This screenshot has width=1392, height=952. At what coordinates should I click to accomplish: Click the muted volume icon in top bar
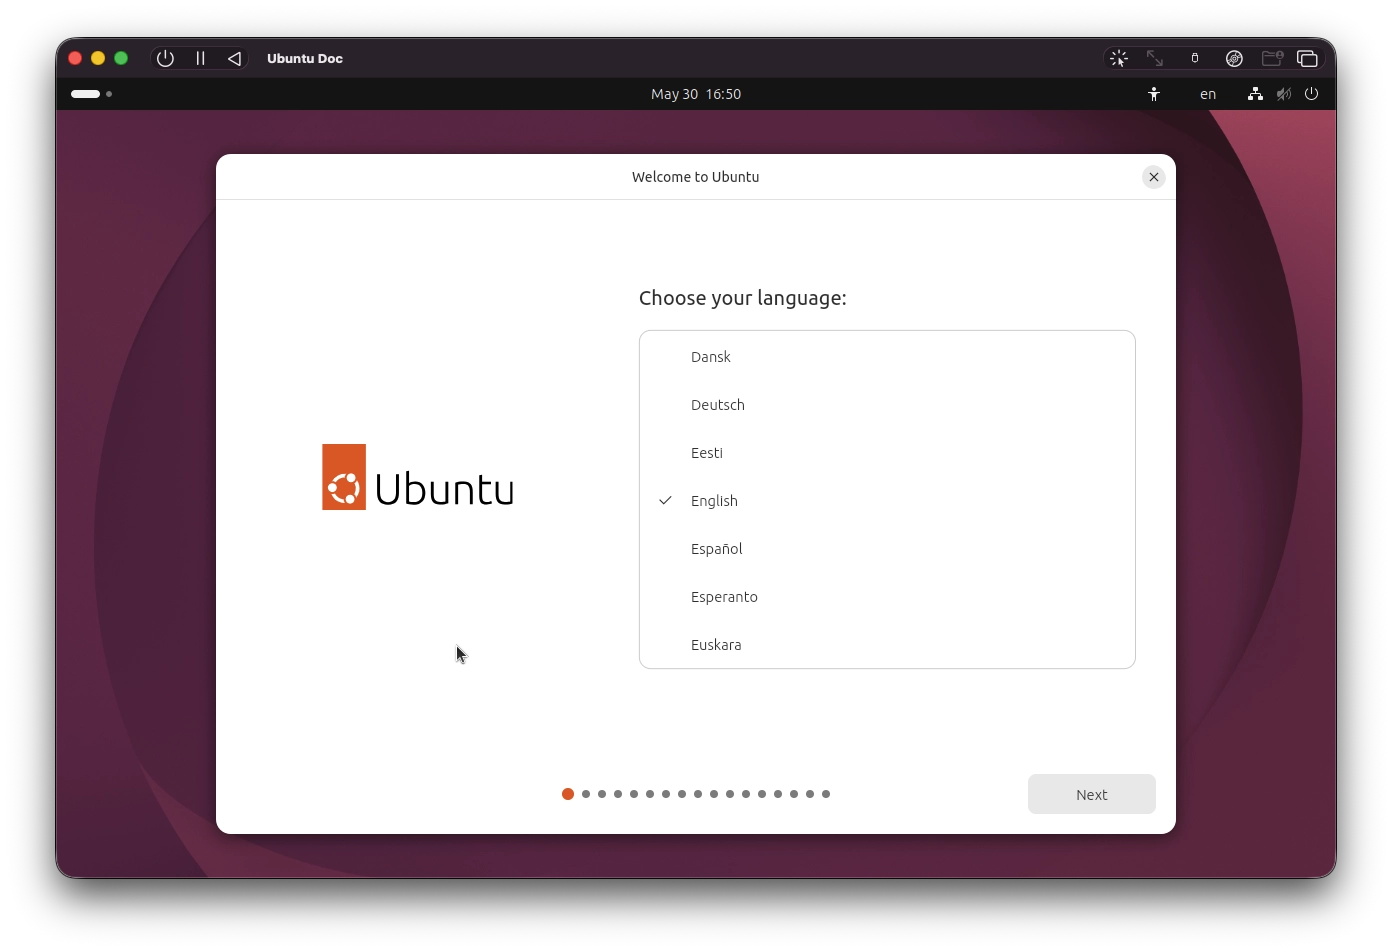click(1284, 94)
